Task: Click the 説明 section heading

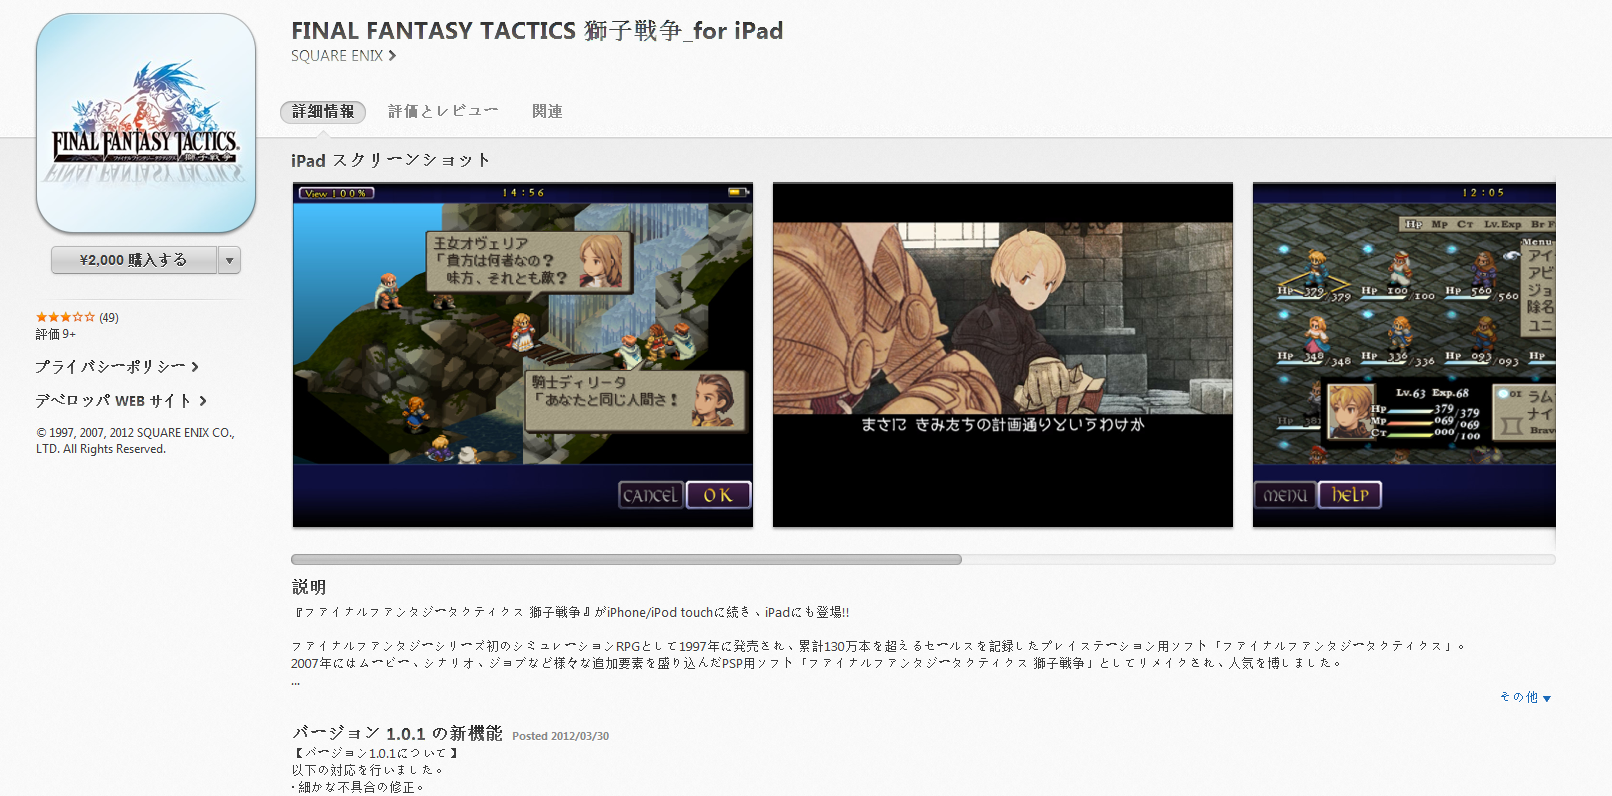Action: tap(309, 587)
